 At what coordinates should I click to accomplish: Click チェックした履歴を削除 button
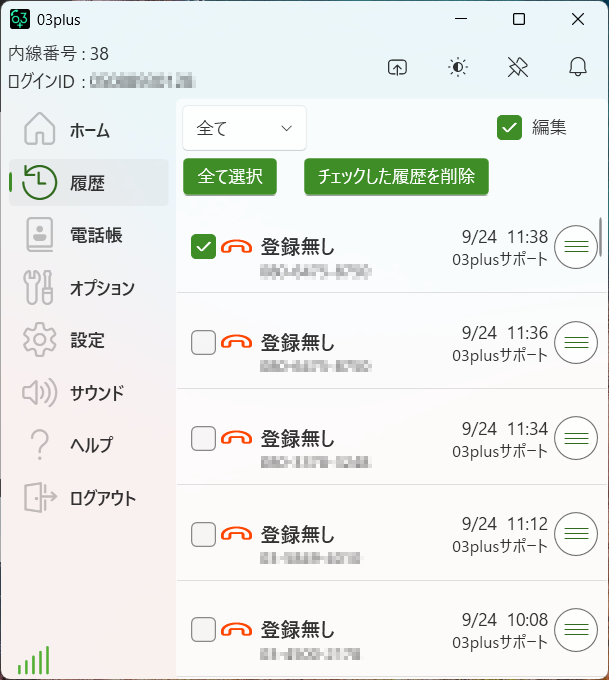pos(396,176)
